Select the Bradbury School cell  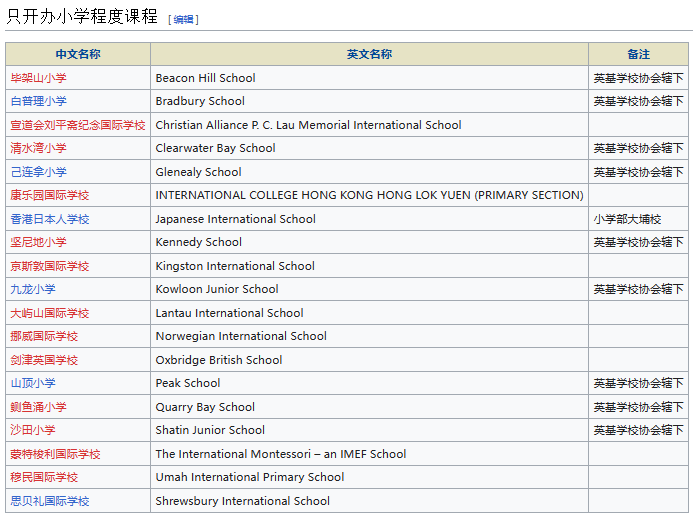pos(369,101)
